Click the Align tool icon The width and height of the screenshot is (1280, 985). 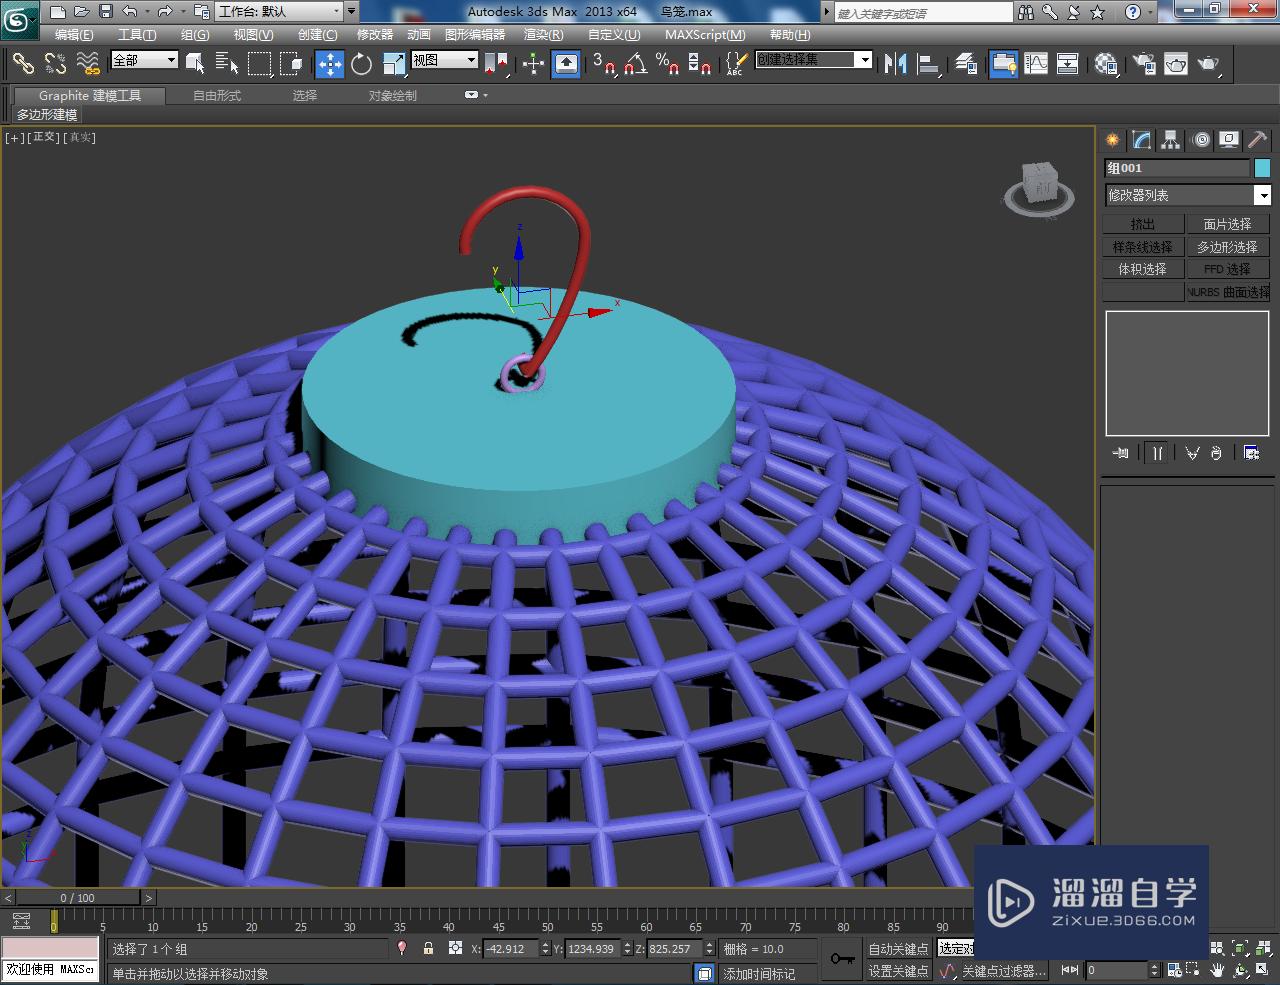(929, 64)
